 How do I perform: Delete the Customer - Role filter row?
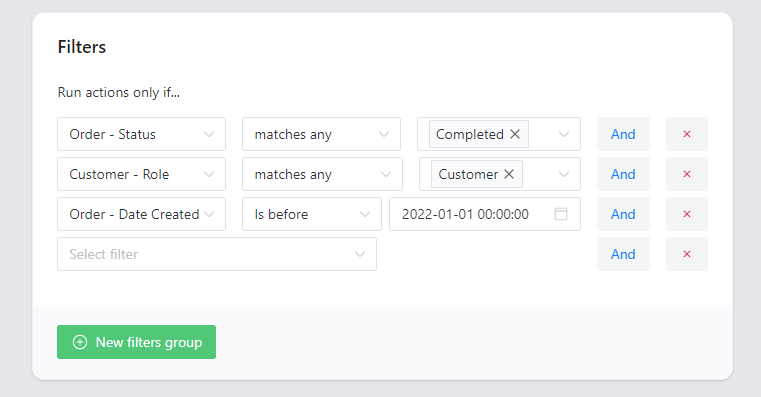coord(687,174)
